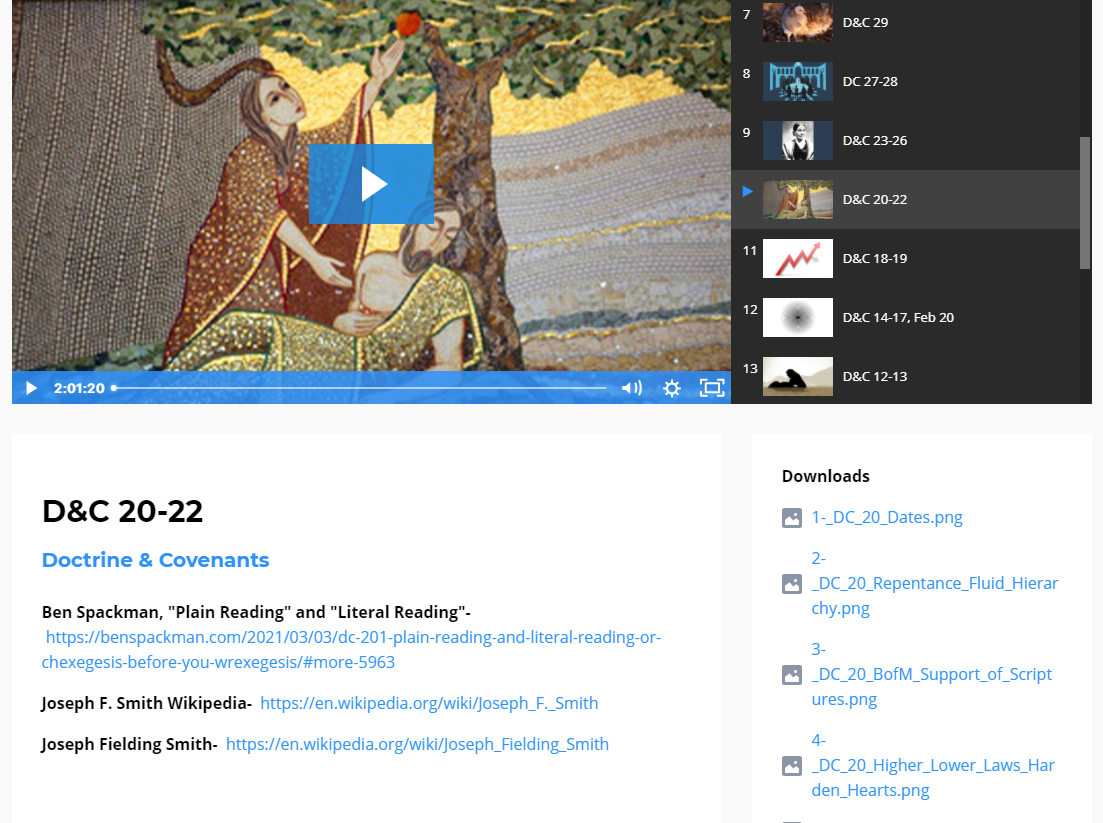Select the D&C 12-13 playlist title

click(875, 376)
